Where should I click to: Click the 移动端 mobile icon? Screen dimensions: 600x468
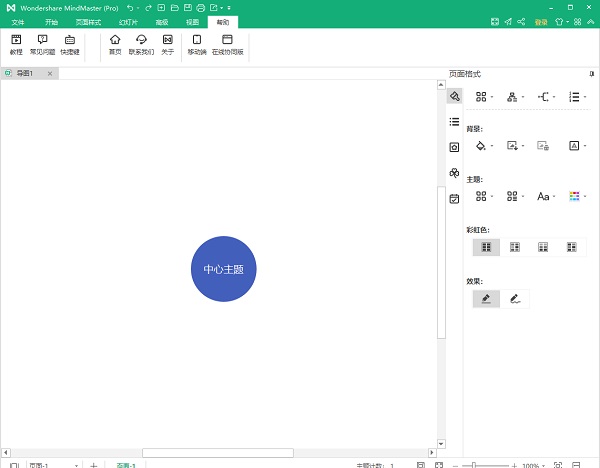[x=196, y=43]
